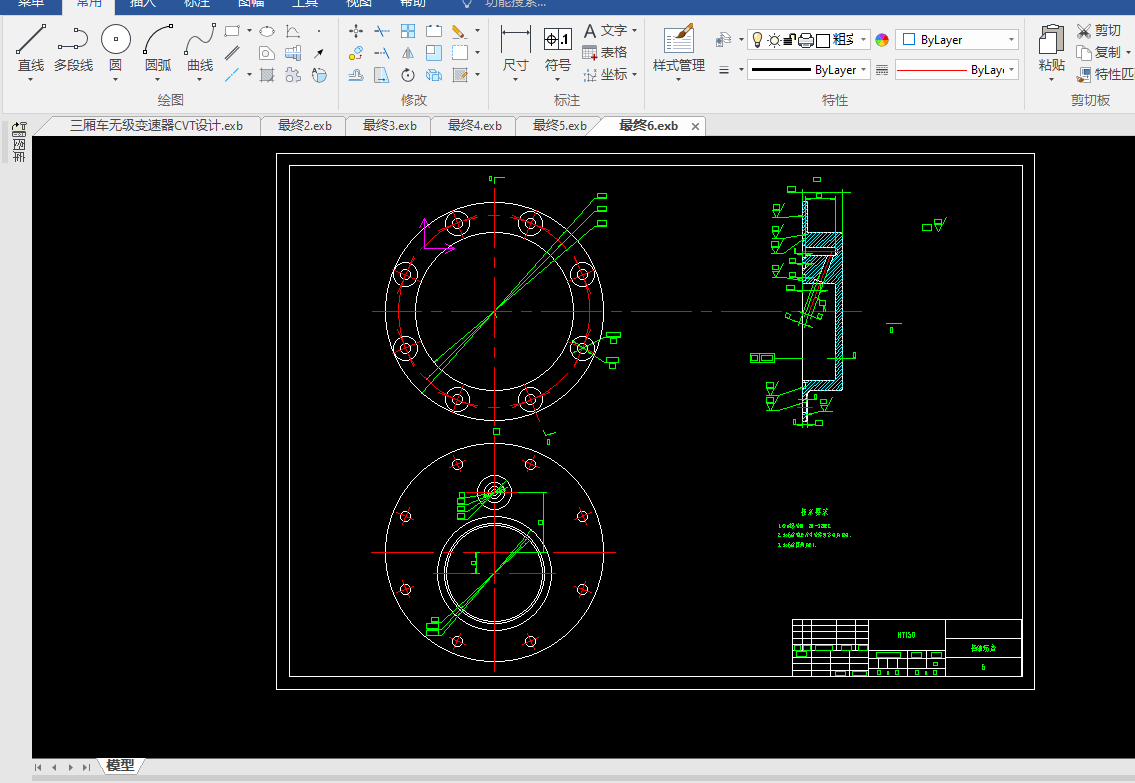Viewport: 1135px width, 783px height.
Task: Open the black linetype ByLayer dropdown
Action: coord(810,70)
